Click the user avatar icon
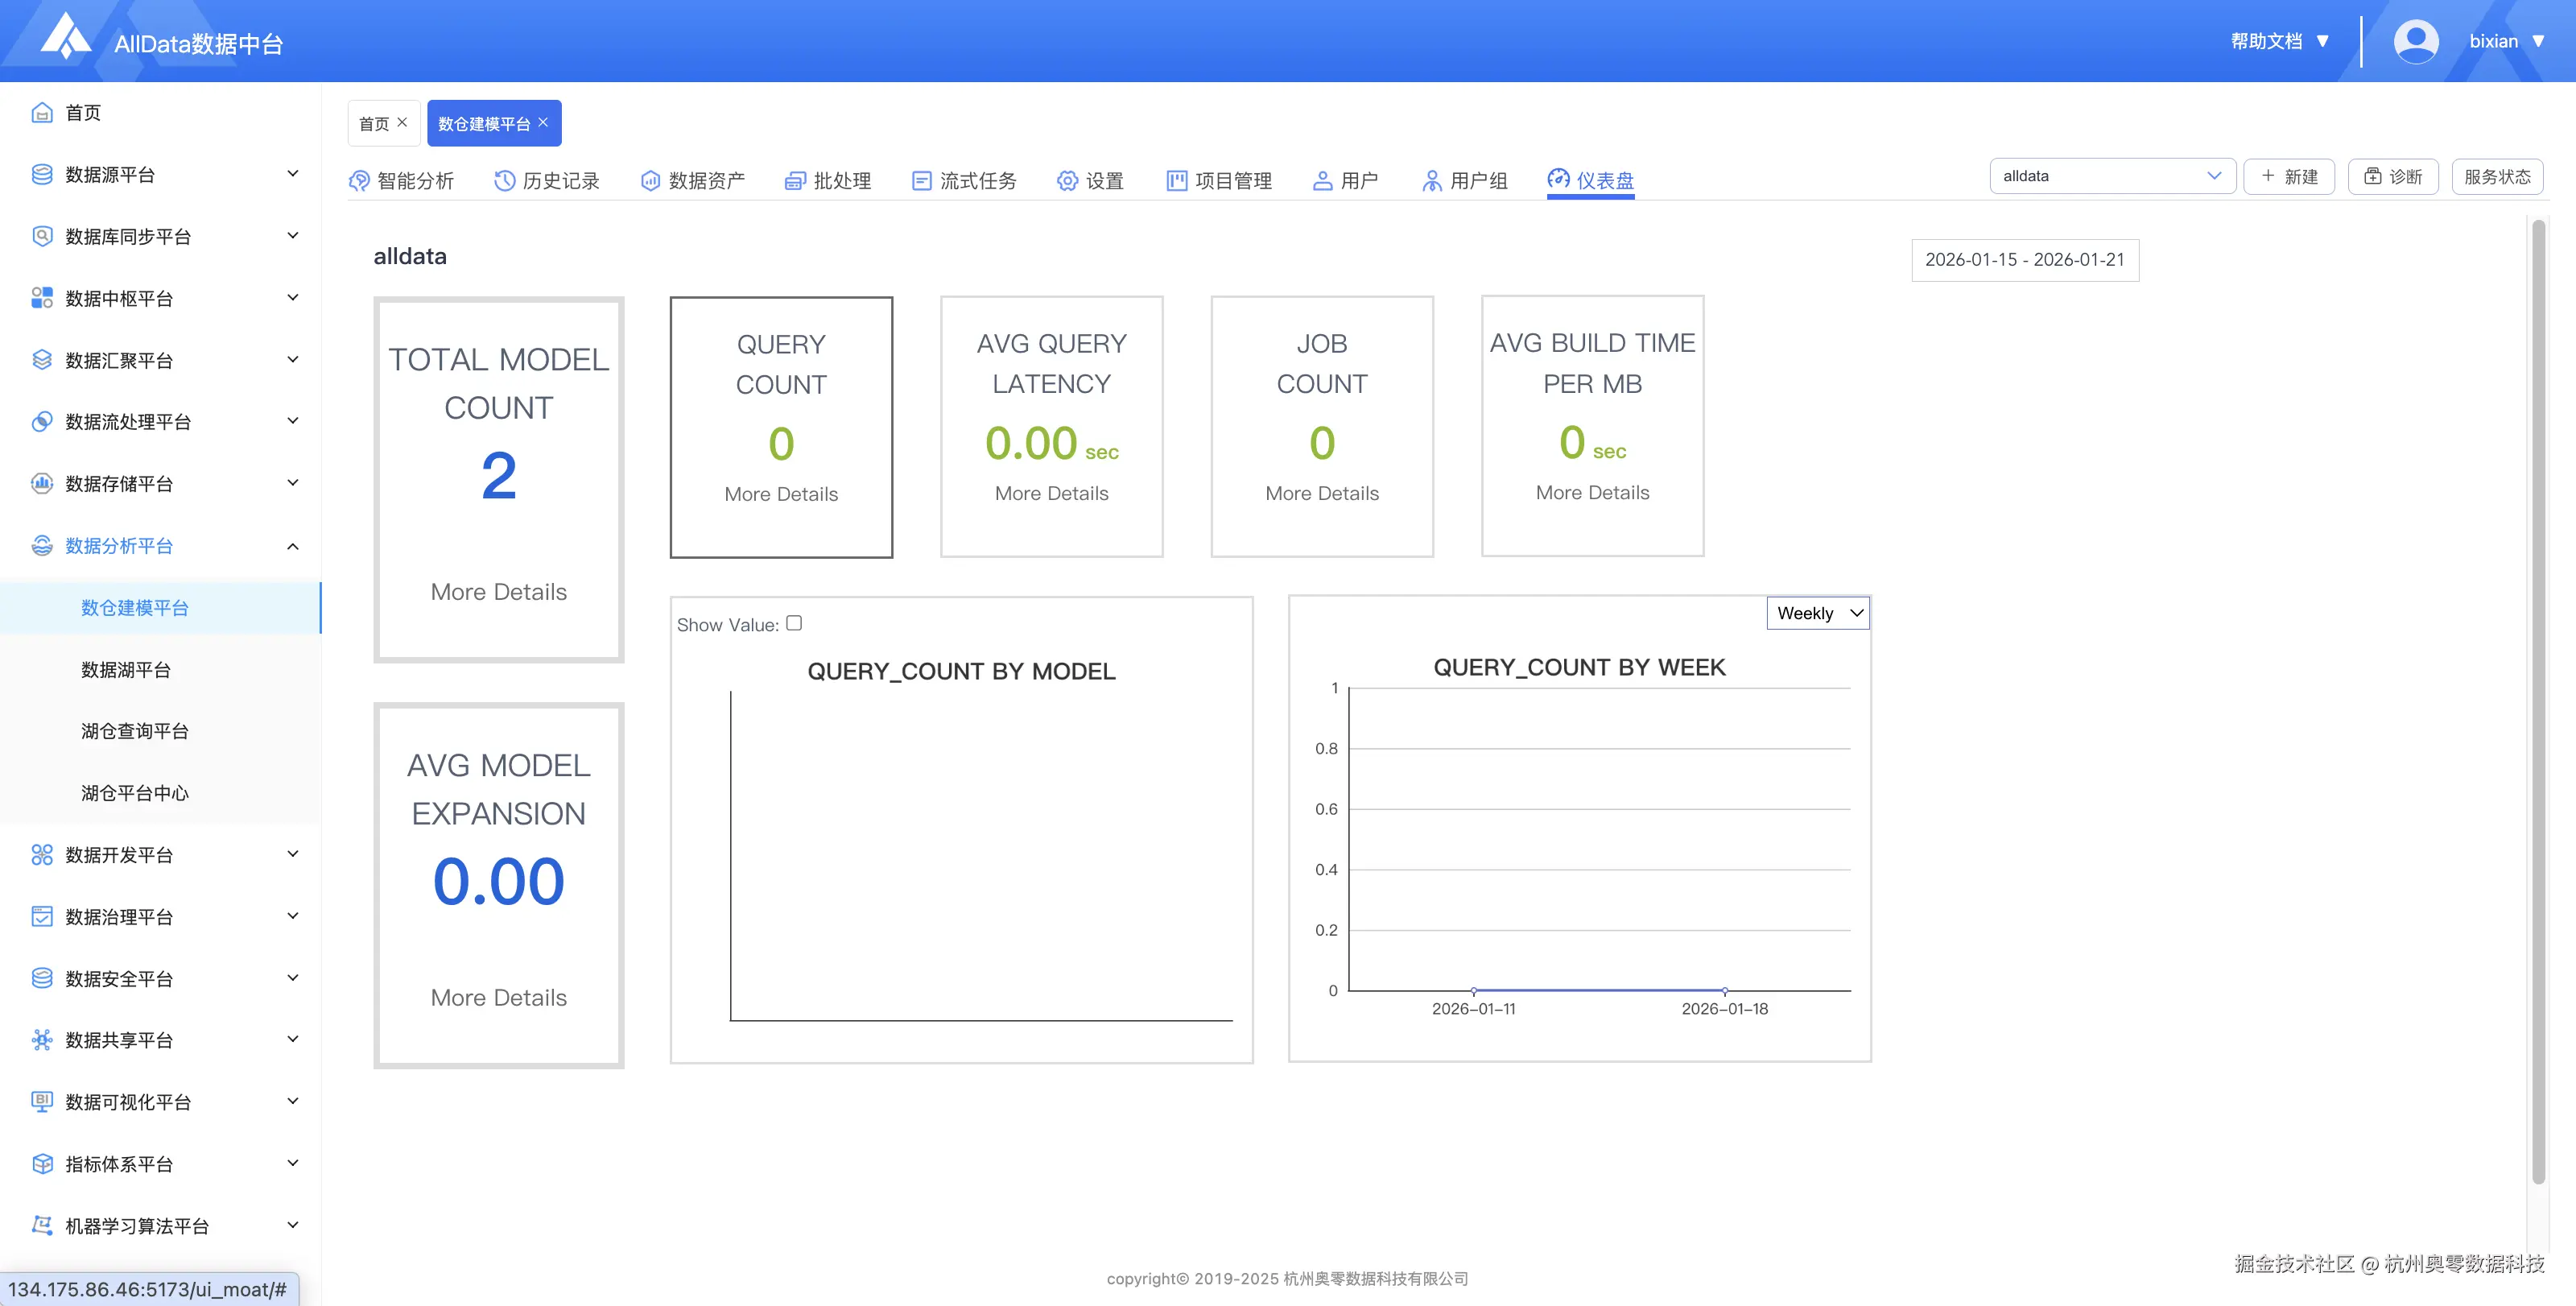 pos(2415,41)
